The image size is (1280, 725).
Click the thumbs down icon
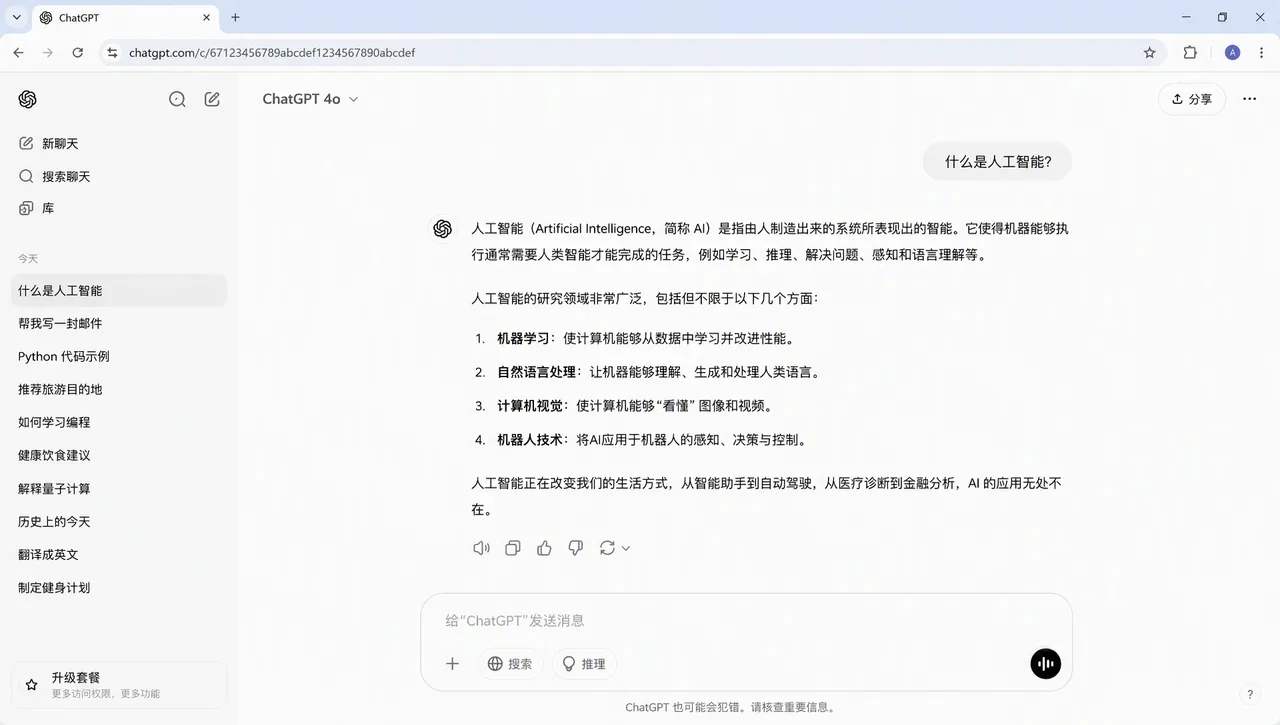[576, 548]
